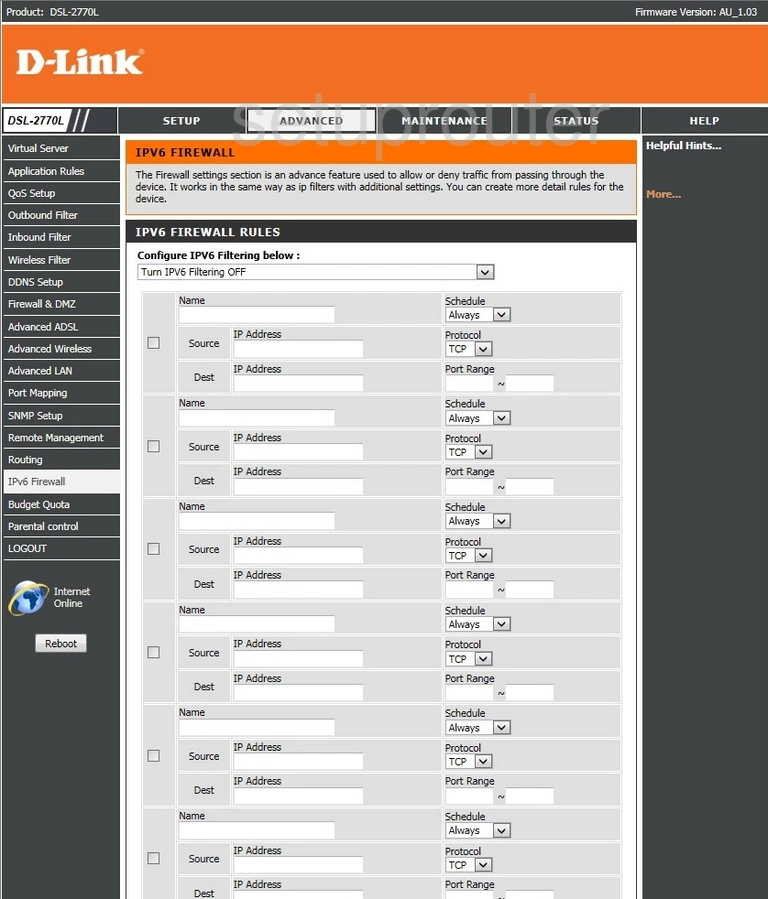Tick the second firewall rule checkbox
This screenshot has height=899, width=768.
pyautogui.click(x=154, y=446)
